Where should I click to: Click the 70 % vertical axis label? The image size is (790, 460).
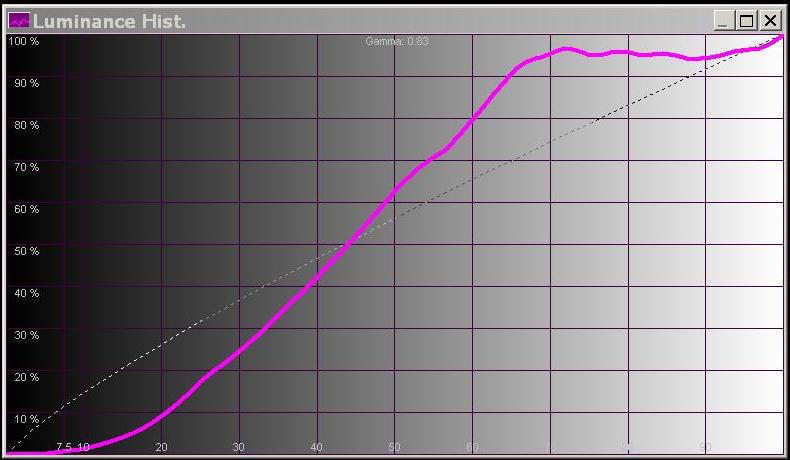26,167
